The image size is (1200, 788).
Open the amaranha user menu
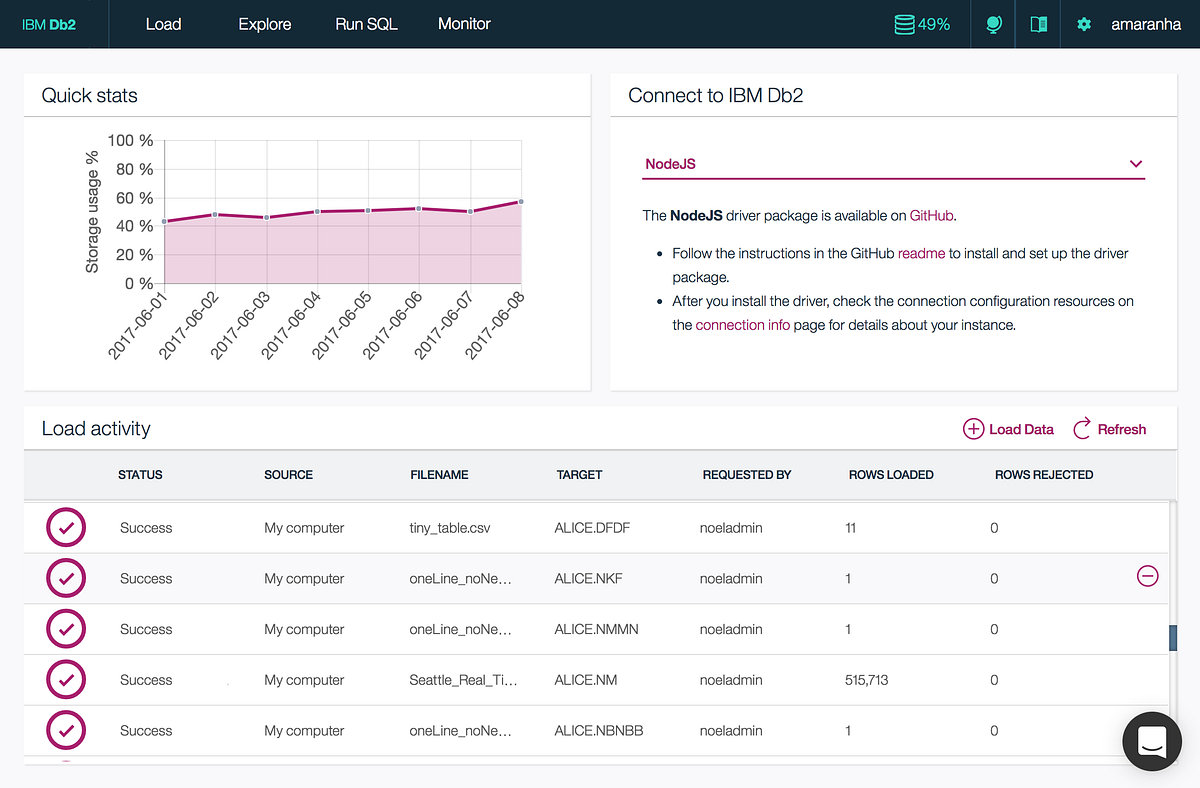(1146, 24)
